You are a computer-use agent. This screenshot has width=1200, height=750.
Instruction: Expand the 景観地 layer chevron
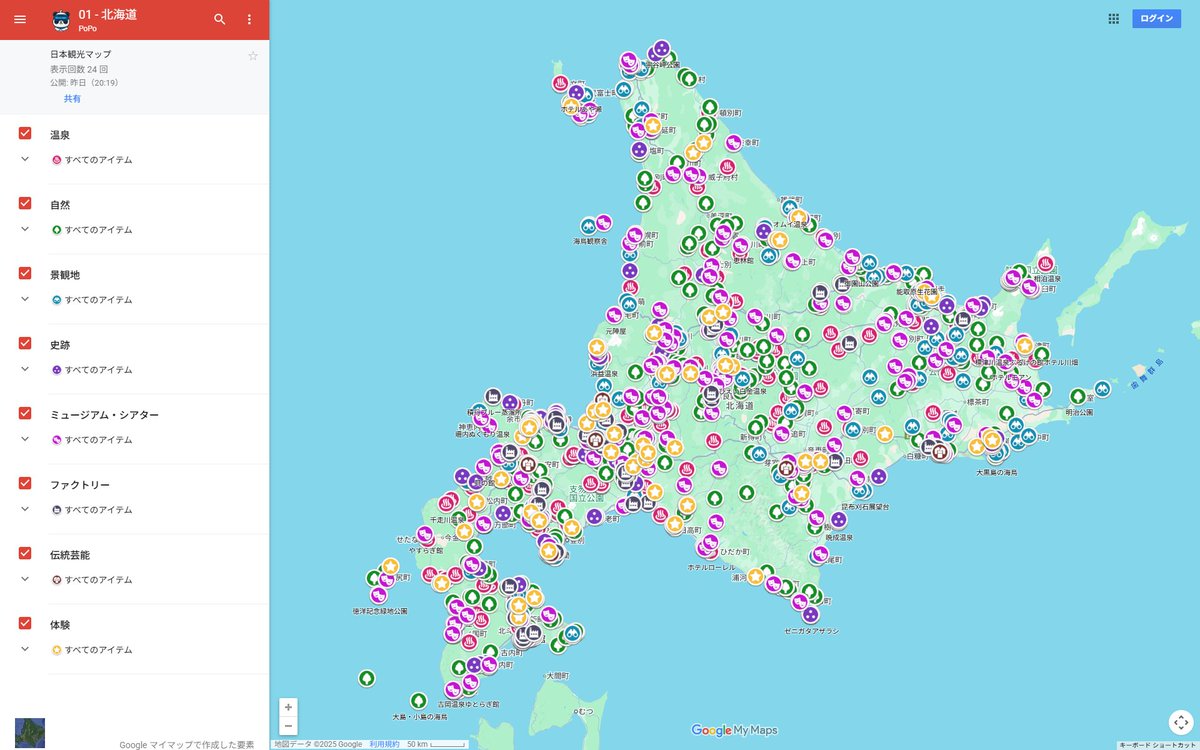pos(25,300)
